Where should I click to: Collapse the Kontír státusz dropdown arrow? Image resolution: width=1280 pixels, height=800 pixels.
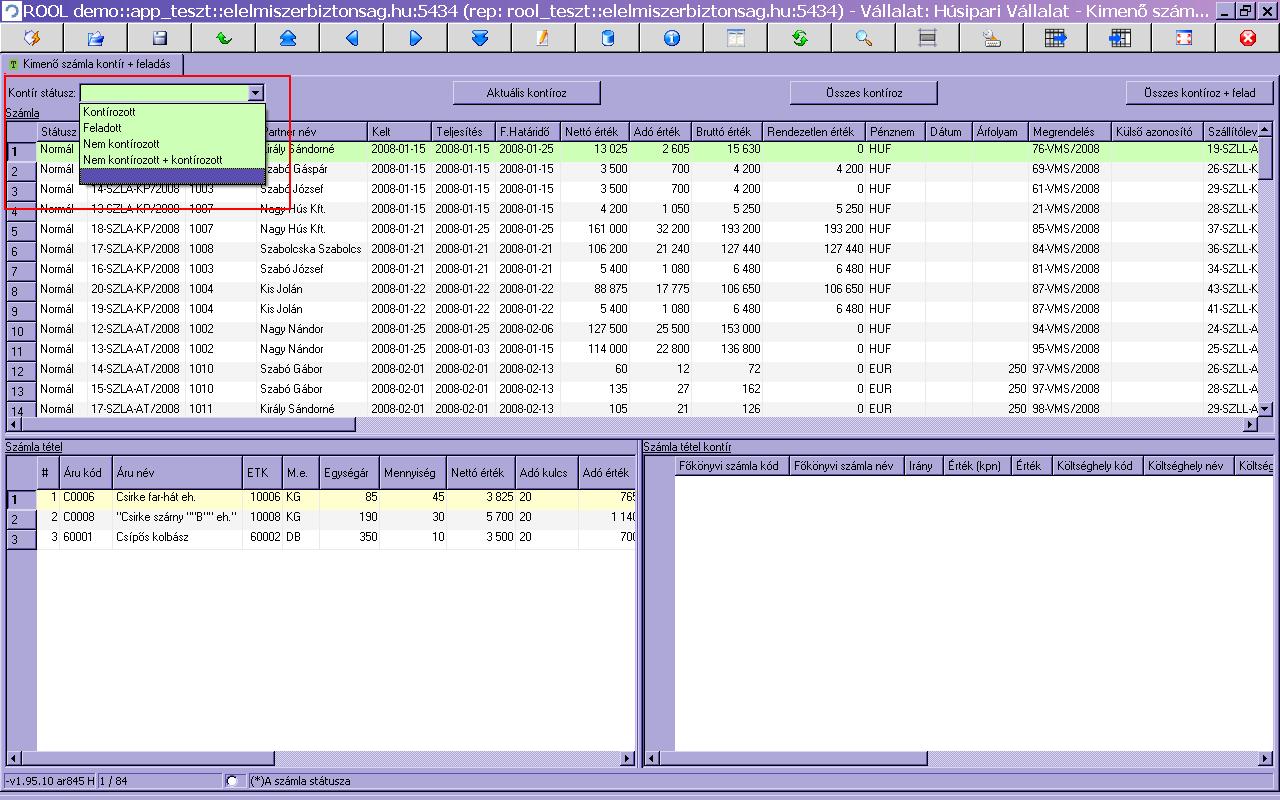click(x=256, y=93)
